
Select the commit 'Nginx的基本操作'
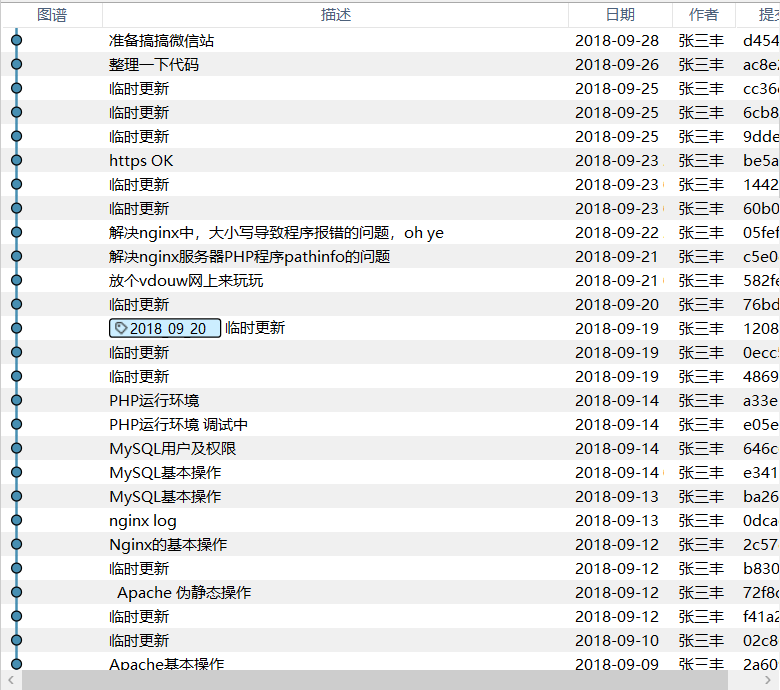168,545
